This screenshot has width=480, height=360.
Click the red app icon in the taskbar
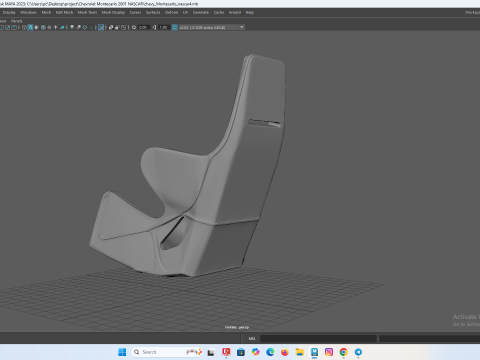tap(226, 352)
